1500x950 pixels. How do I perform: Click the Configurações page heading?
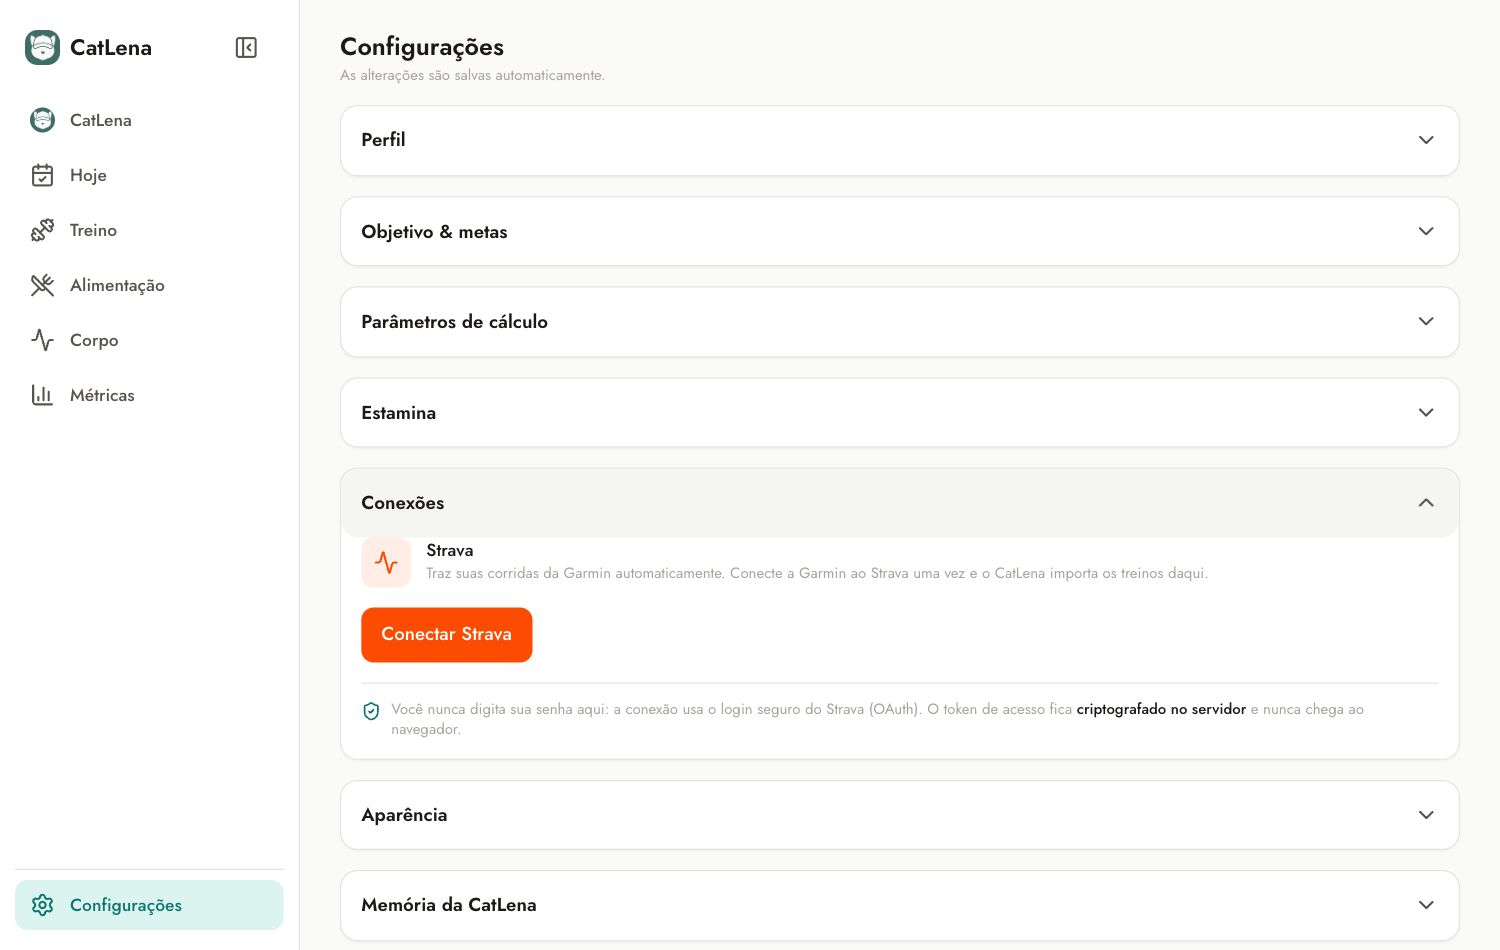point(422,47)
